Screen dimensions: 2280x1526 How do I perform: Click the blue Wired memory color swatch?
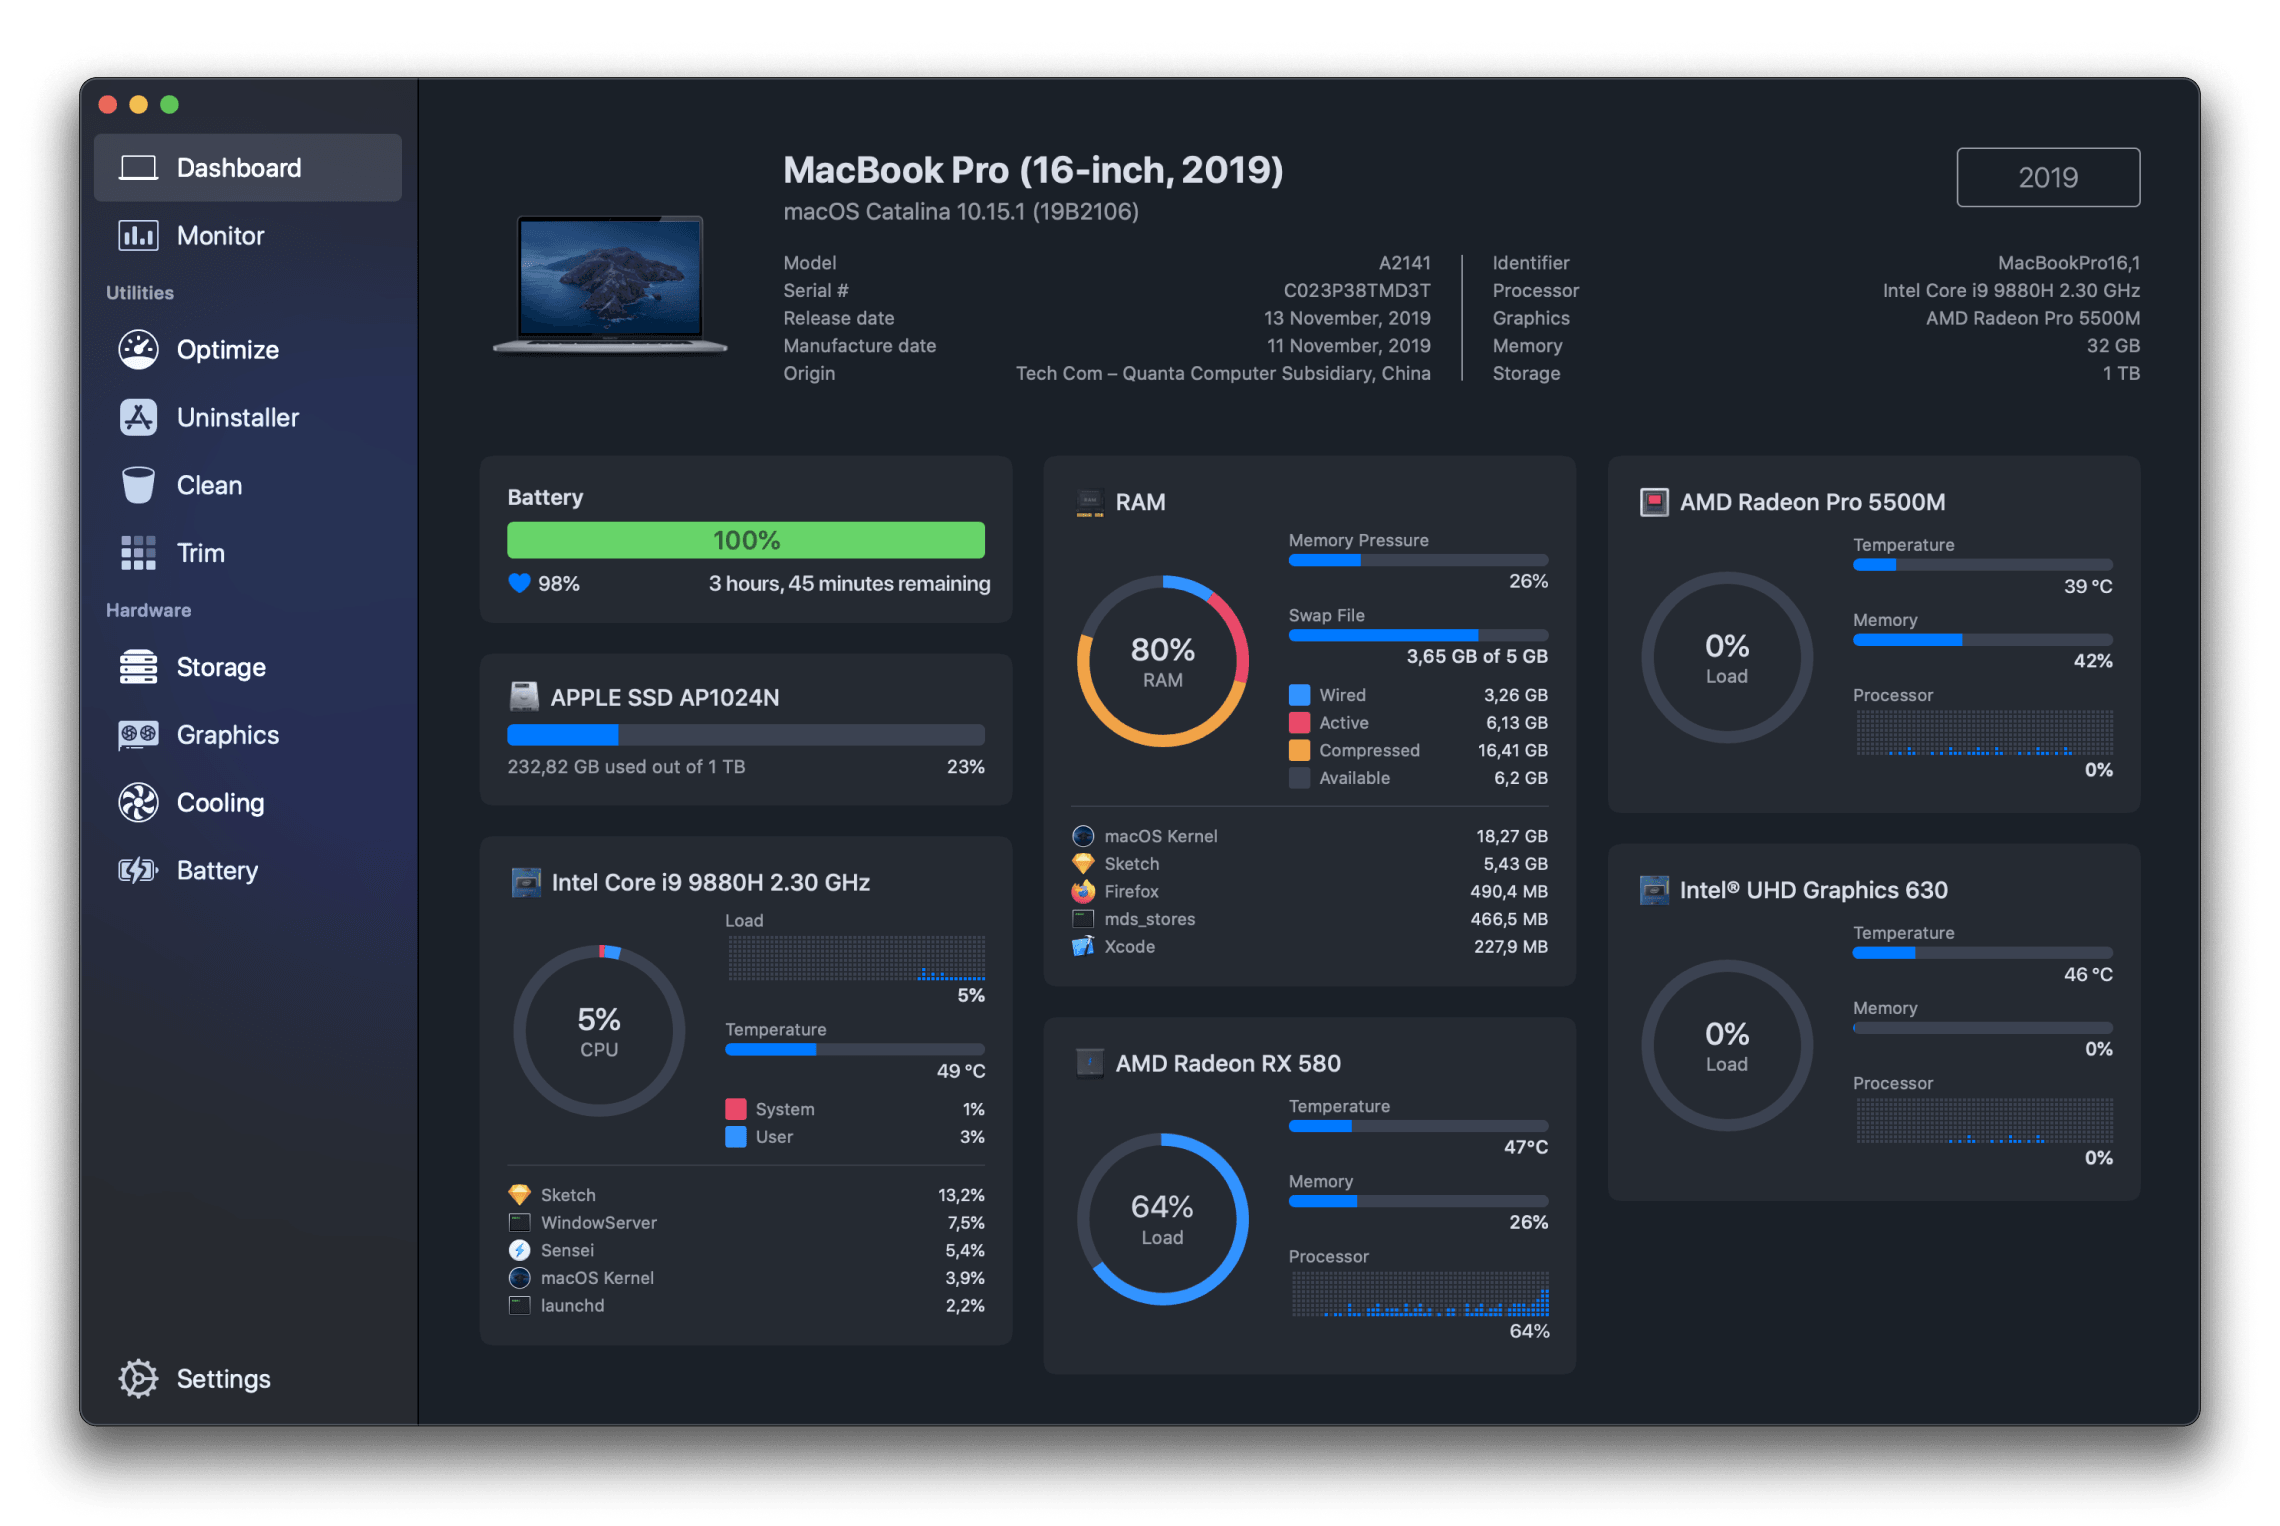pyautogui.click(x=1300, y=695)
